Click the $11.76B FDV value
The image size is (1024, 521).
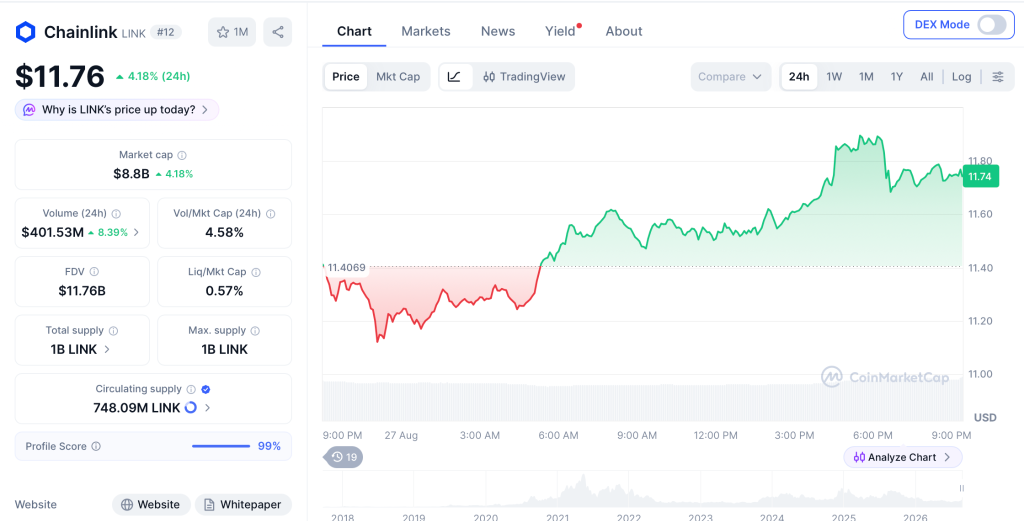point(82,291)
